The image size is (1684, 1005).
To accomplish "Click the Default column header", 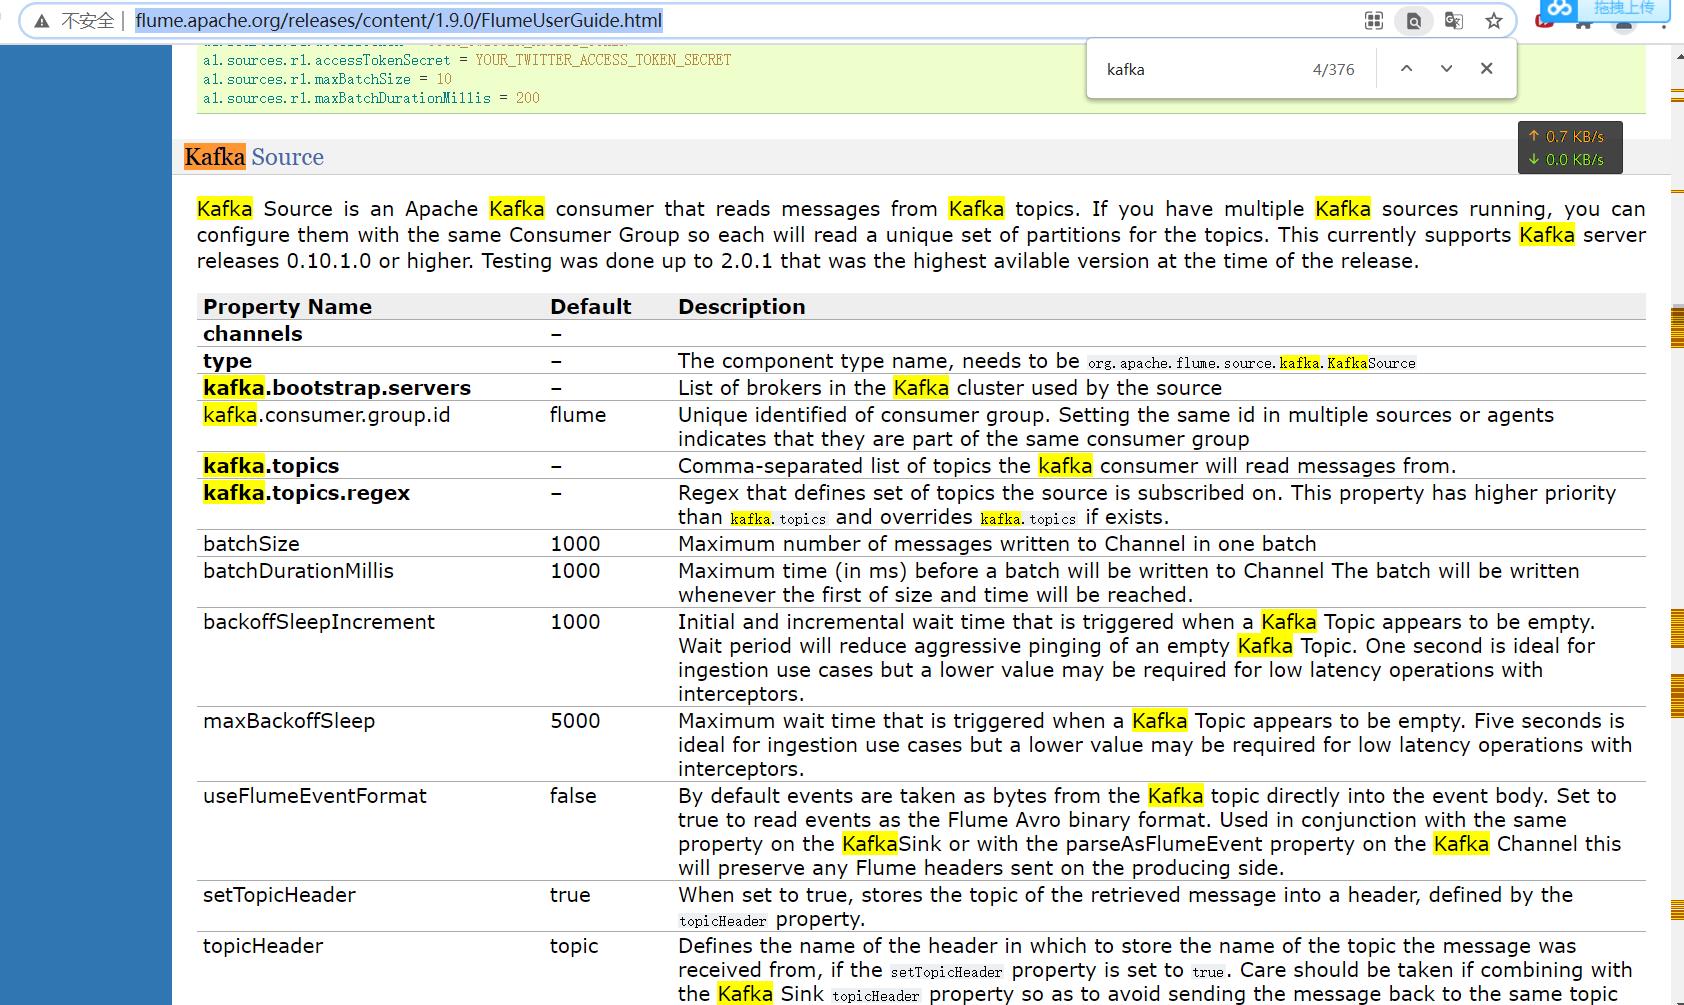I will [x=590, y=307].
